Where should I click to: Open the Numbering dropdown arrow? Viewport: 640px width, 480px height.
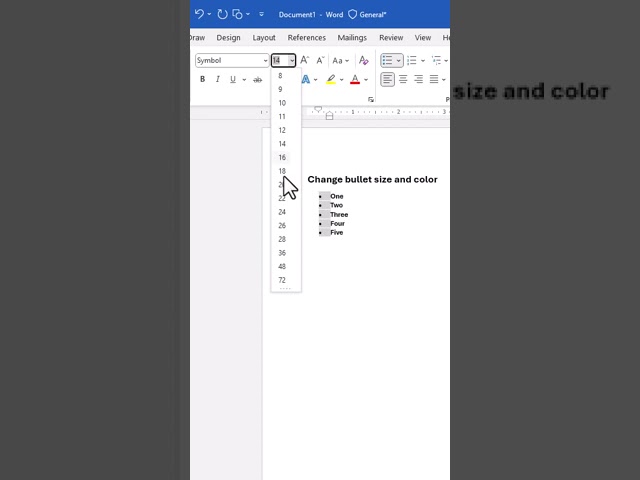(x=423, y=60)
